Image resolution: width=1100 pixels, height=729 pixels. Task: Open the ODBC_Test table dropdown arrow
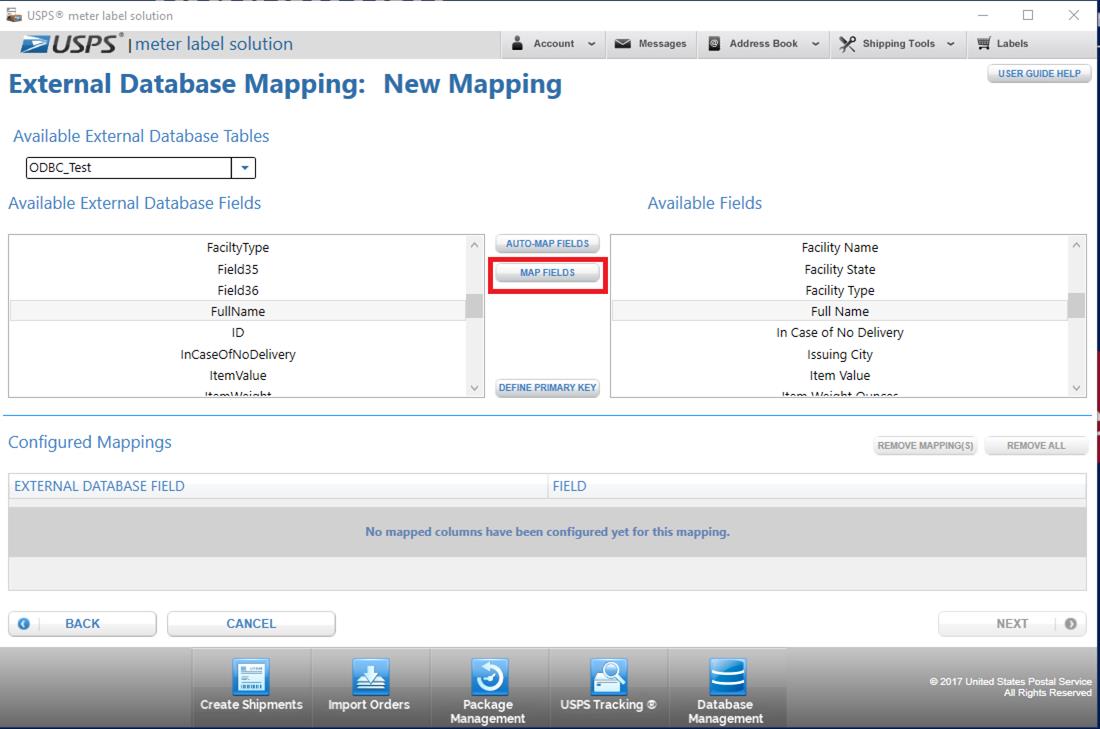(244, 168)
